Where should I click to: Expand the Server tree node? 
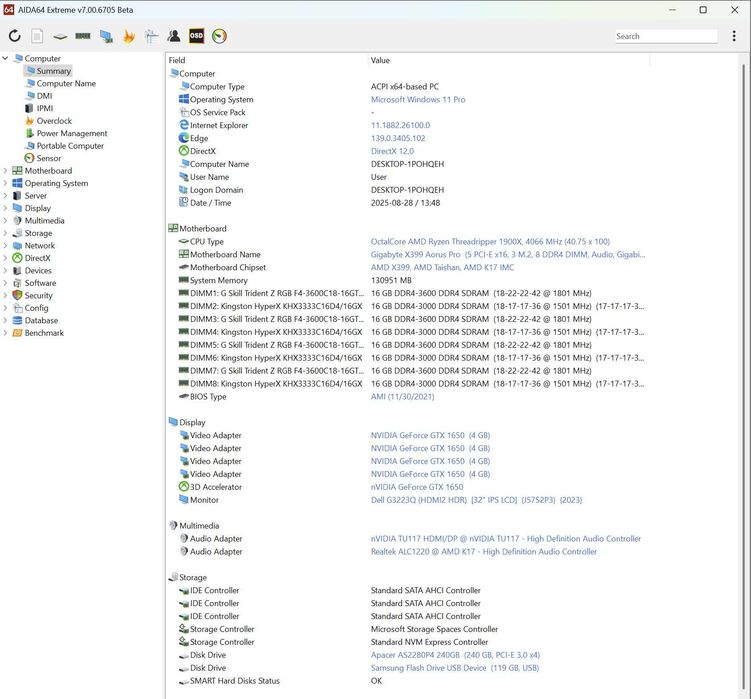(x=5, y=195)
